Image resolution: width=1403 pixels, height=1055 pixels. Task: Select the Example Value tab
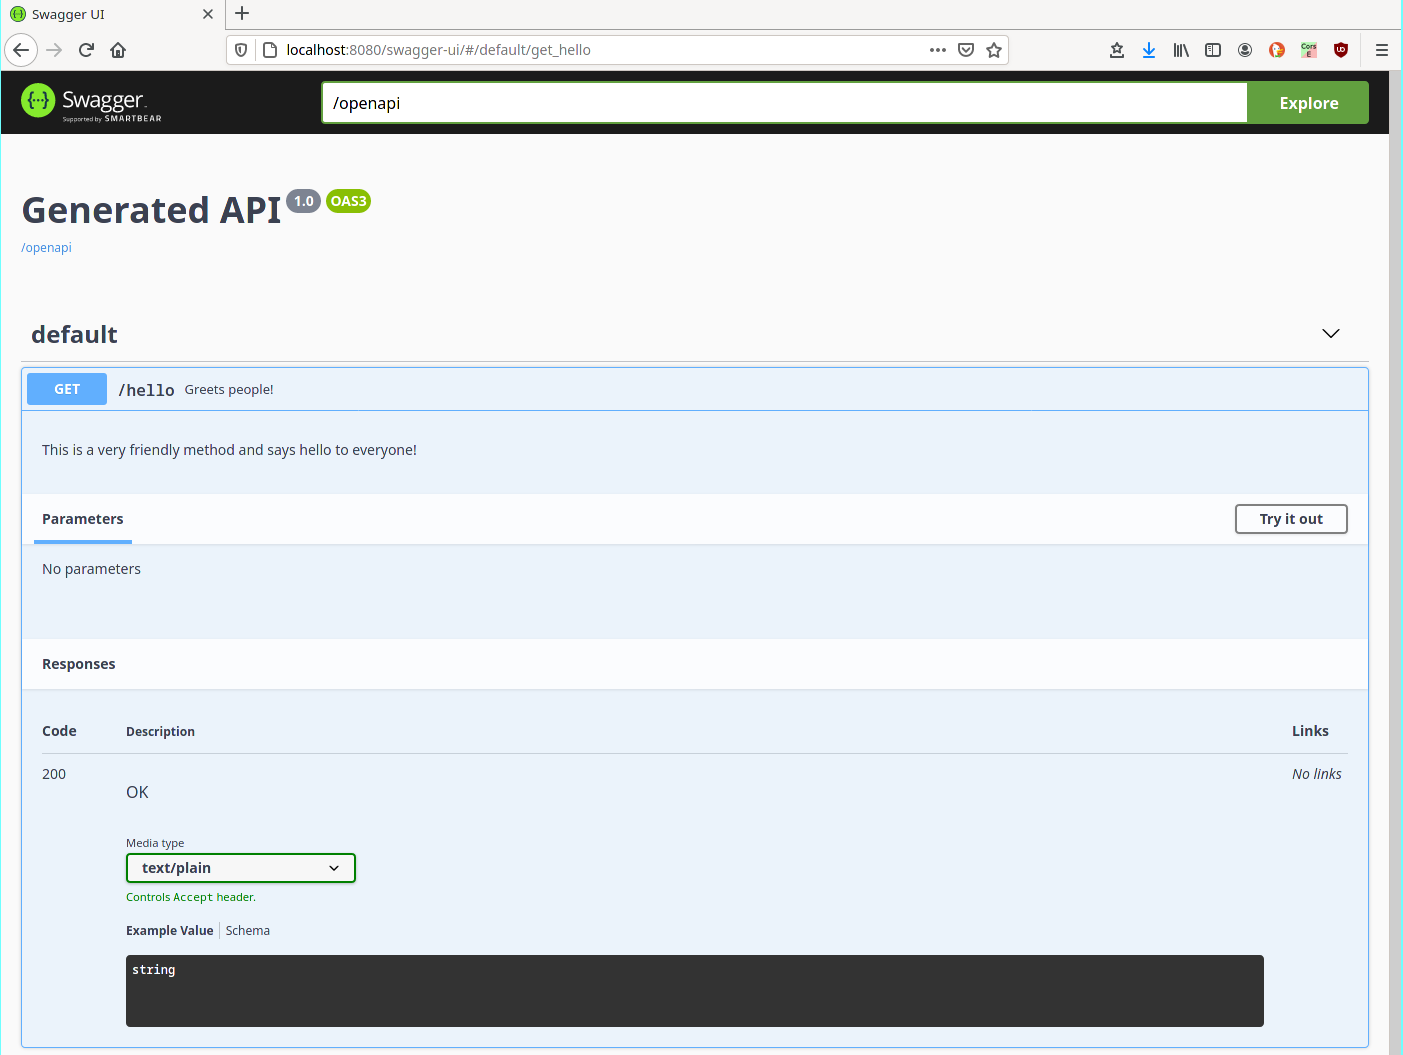169,931
